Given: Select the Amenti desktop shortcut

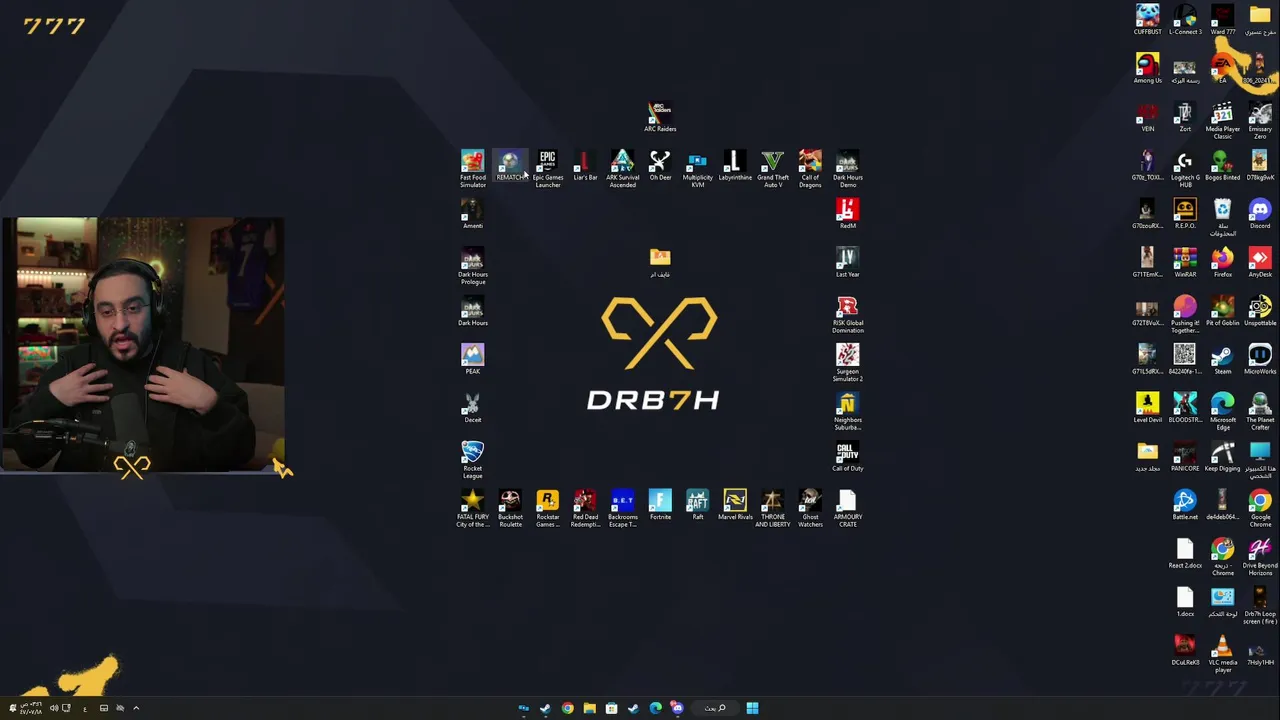Looking at the screenshot, I should (x=473, y=214).
